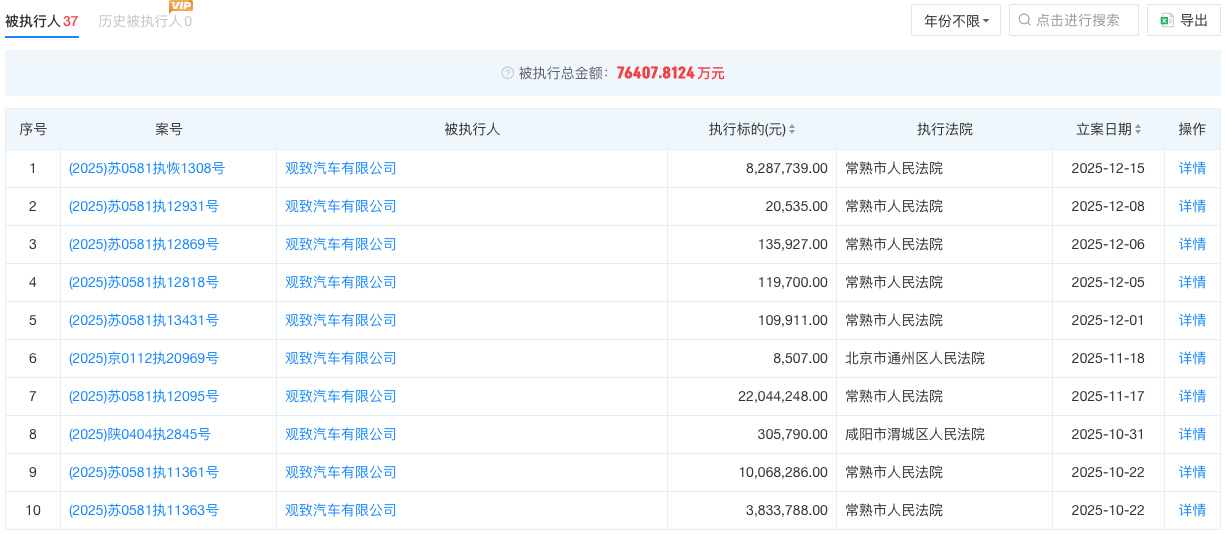Open case (2025)苏0581执11363号
1226x535 pixels.
pos(144,510)
